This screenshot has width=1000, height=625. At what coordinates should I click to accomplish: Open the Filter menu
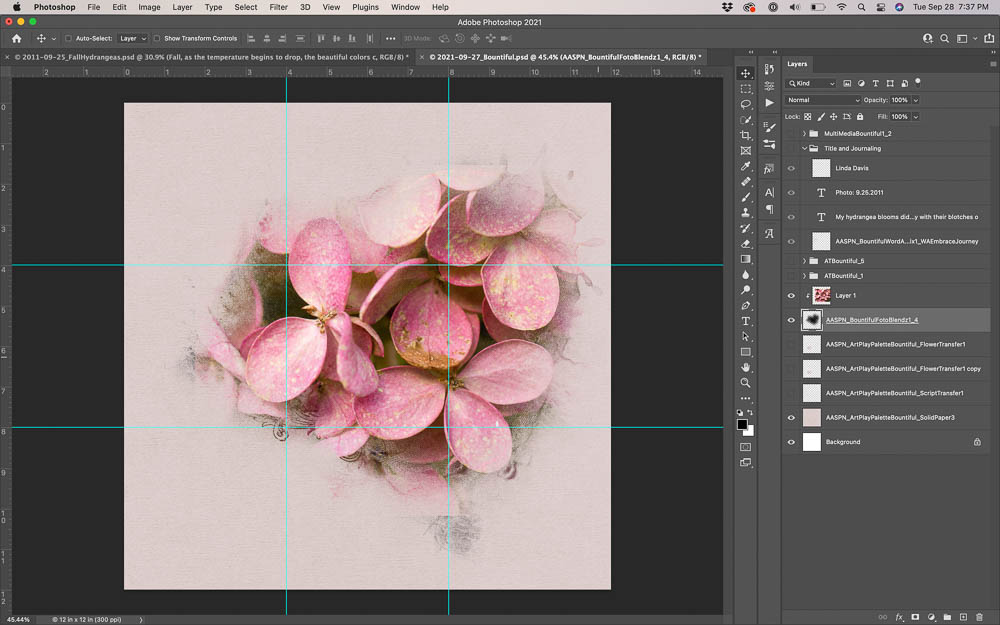278,7
